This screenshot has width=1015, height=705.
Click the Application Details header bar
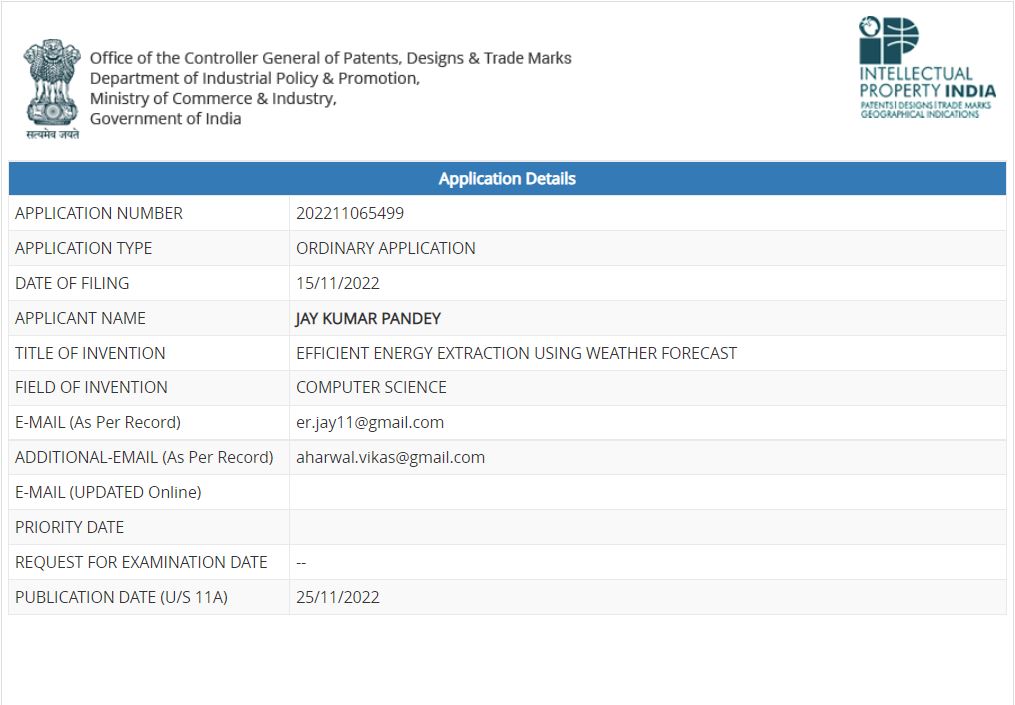(507, 179)
